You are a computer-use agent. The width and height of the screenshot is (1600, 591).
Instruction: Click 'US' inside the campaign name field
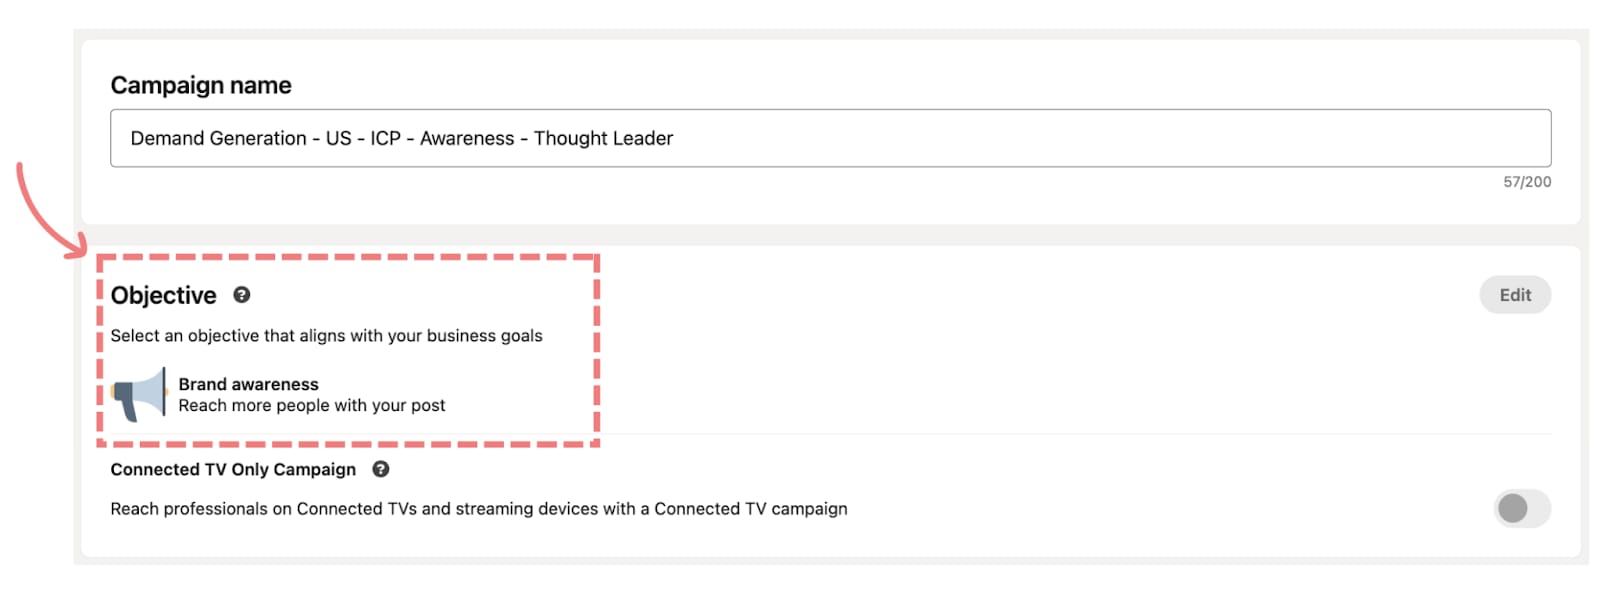(x=339, y=138)
